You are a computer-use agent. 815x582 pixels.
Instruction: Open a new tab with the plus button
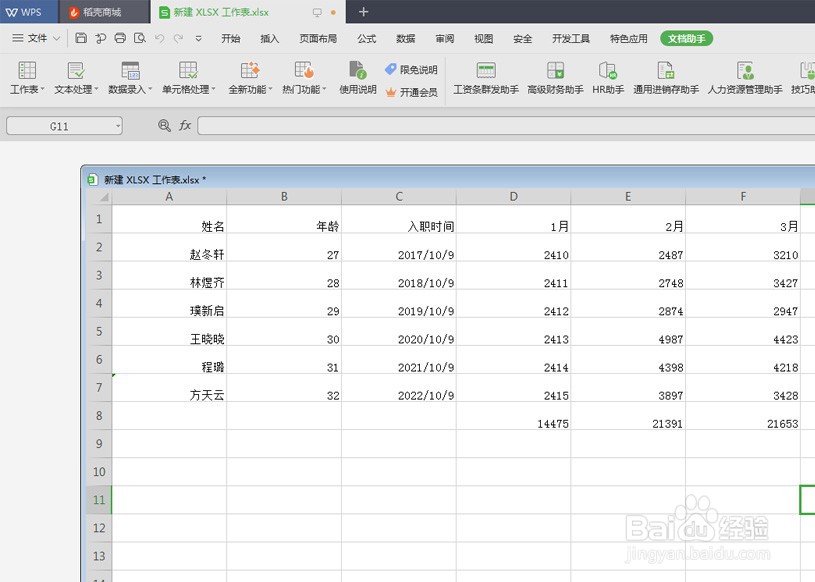click(363, 12)
